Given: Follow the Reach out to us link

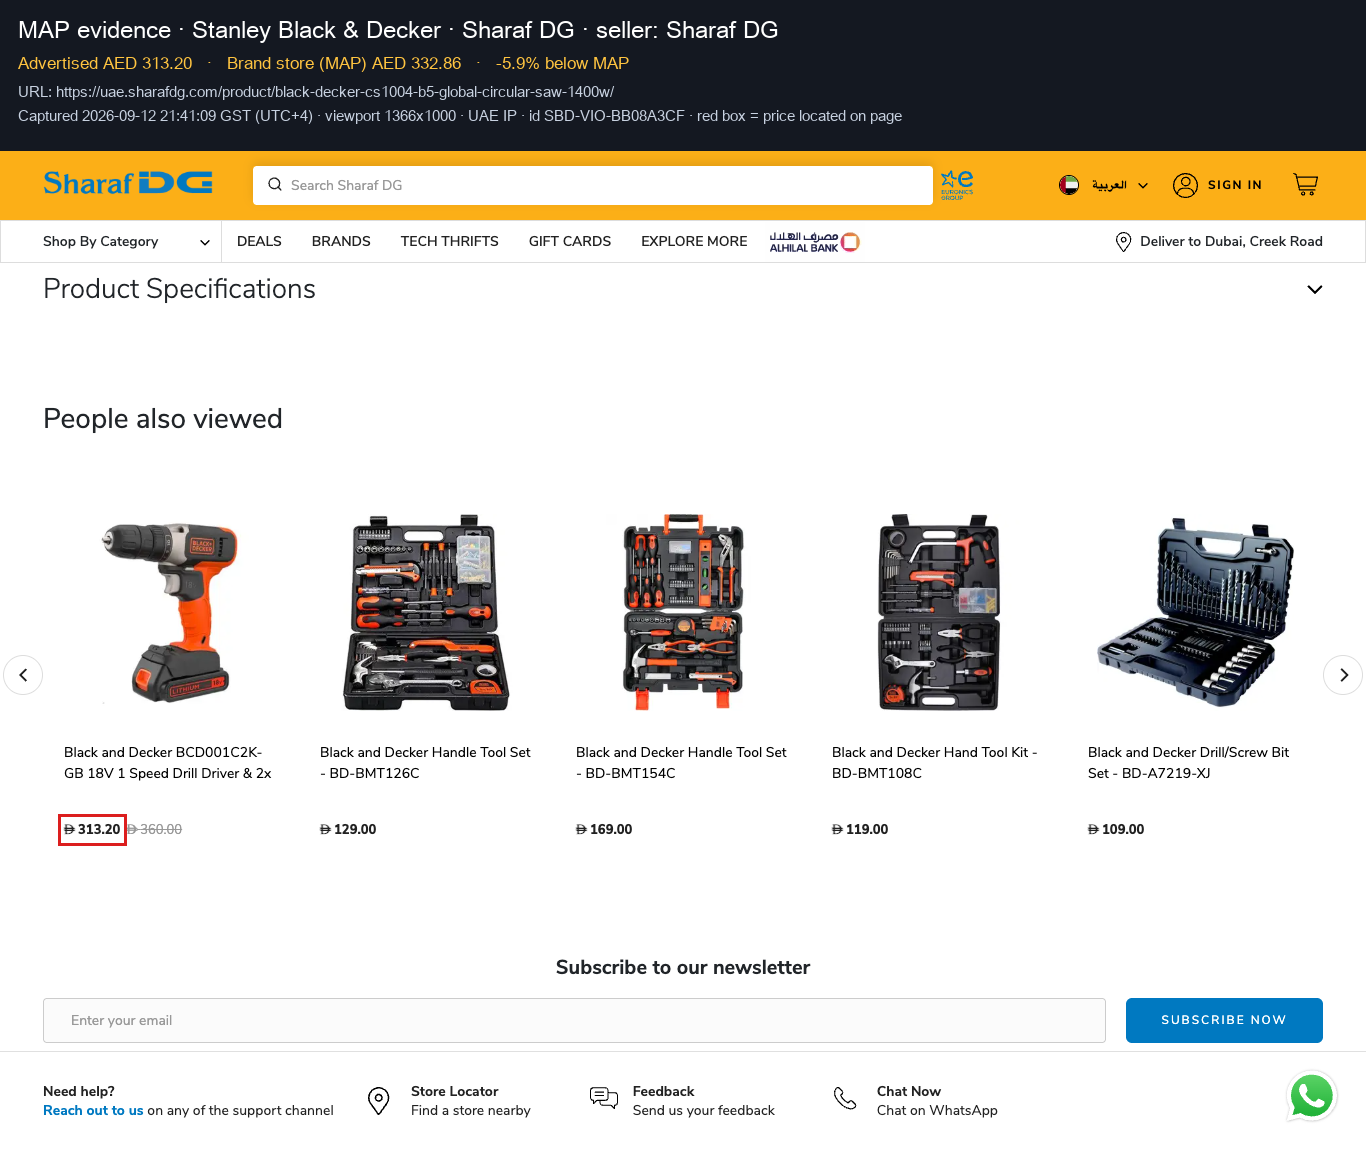Looking at the screenshot, I should point(93,1111).
